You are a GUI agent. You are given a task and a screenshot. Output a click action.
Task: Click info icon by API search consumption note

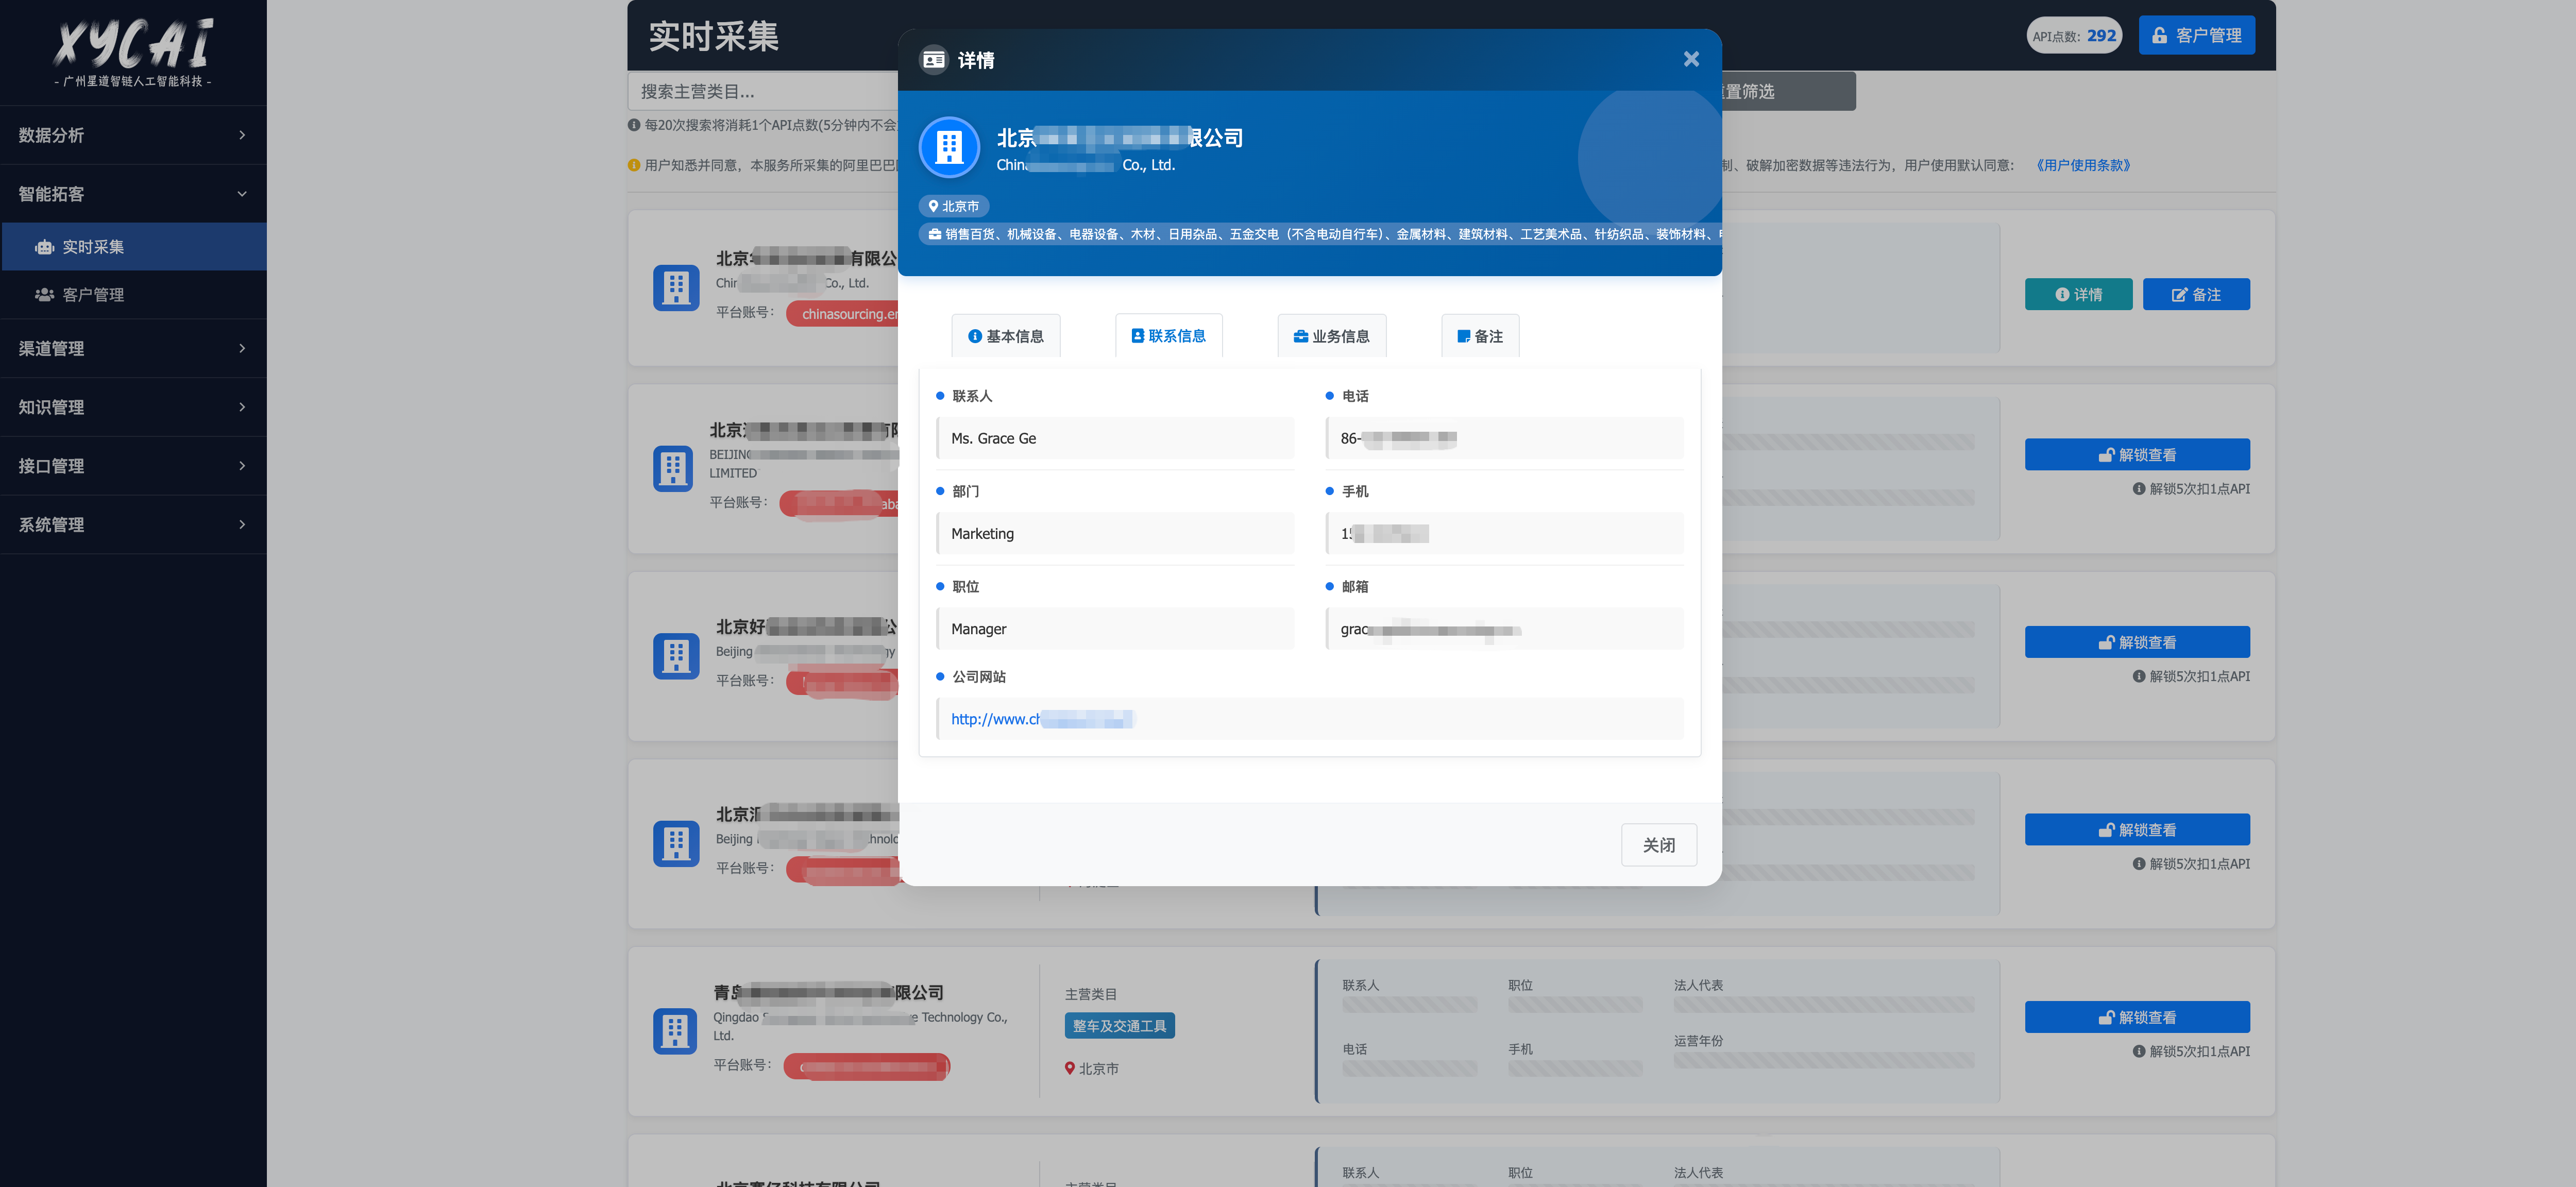(x=634, y=125)
